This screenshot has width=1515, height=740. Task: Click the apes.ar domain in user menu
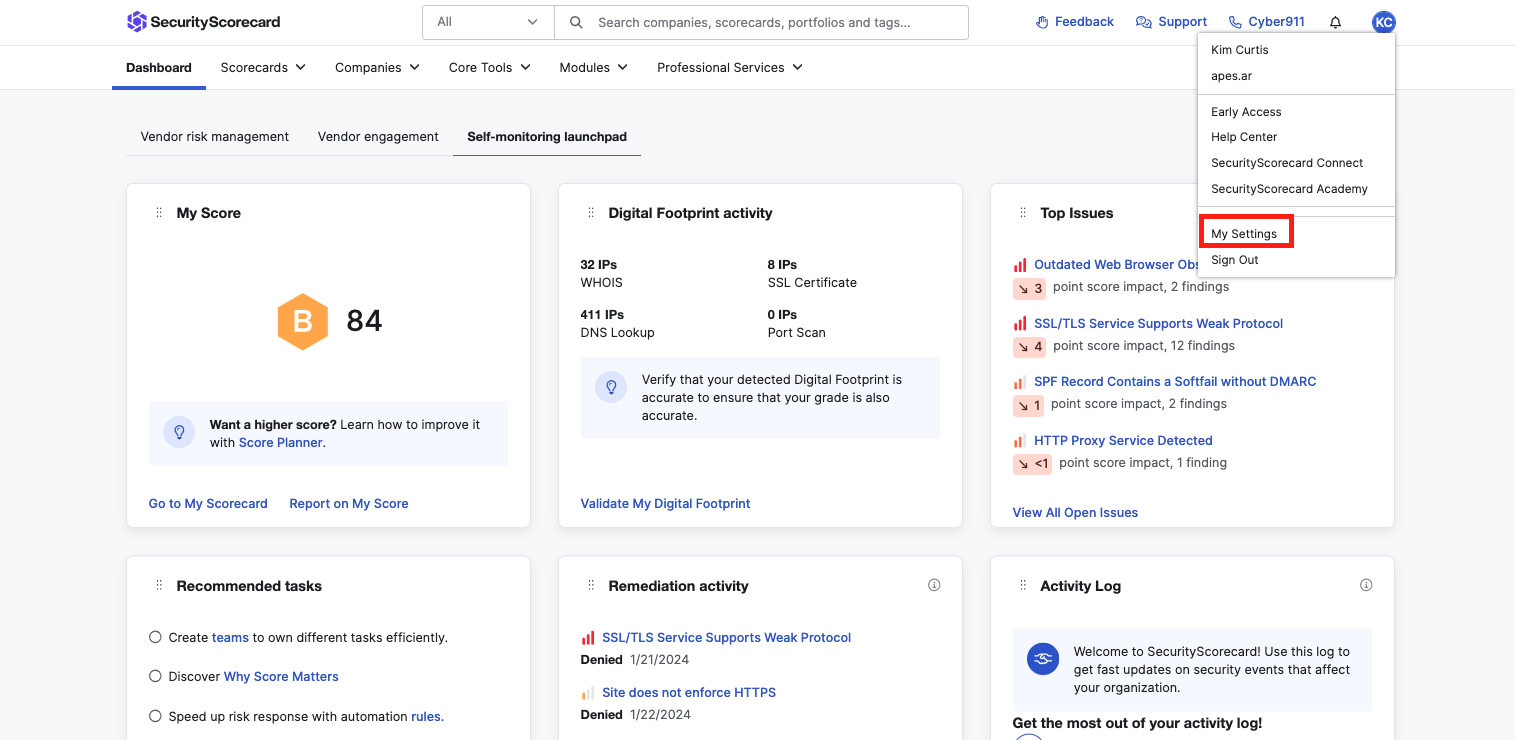tap(1231, 75)
